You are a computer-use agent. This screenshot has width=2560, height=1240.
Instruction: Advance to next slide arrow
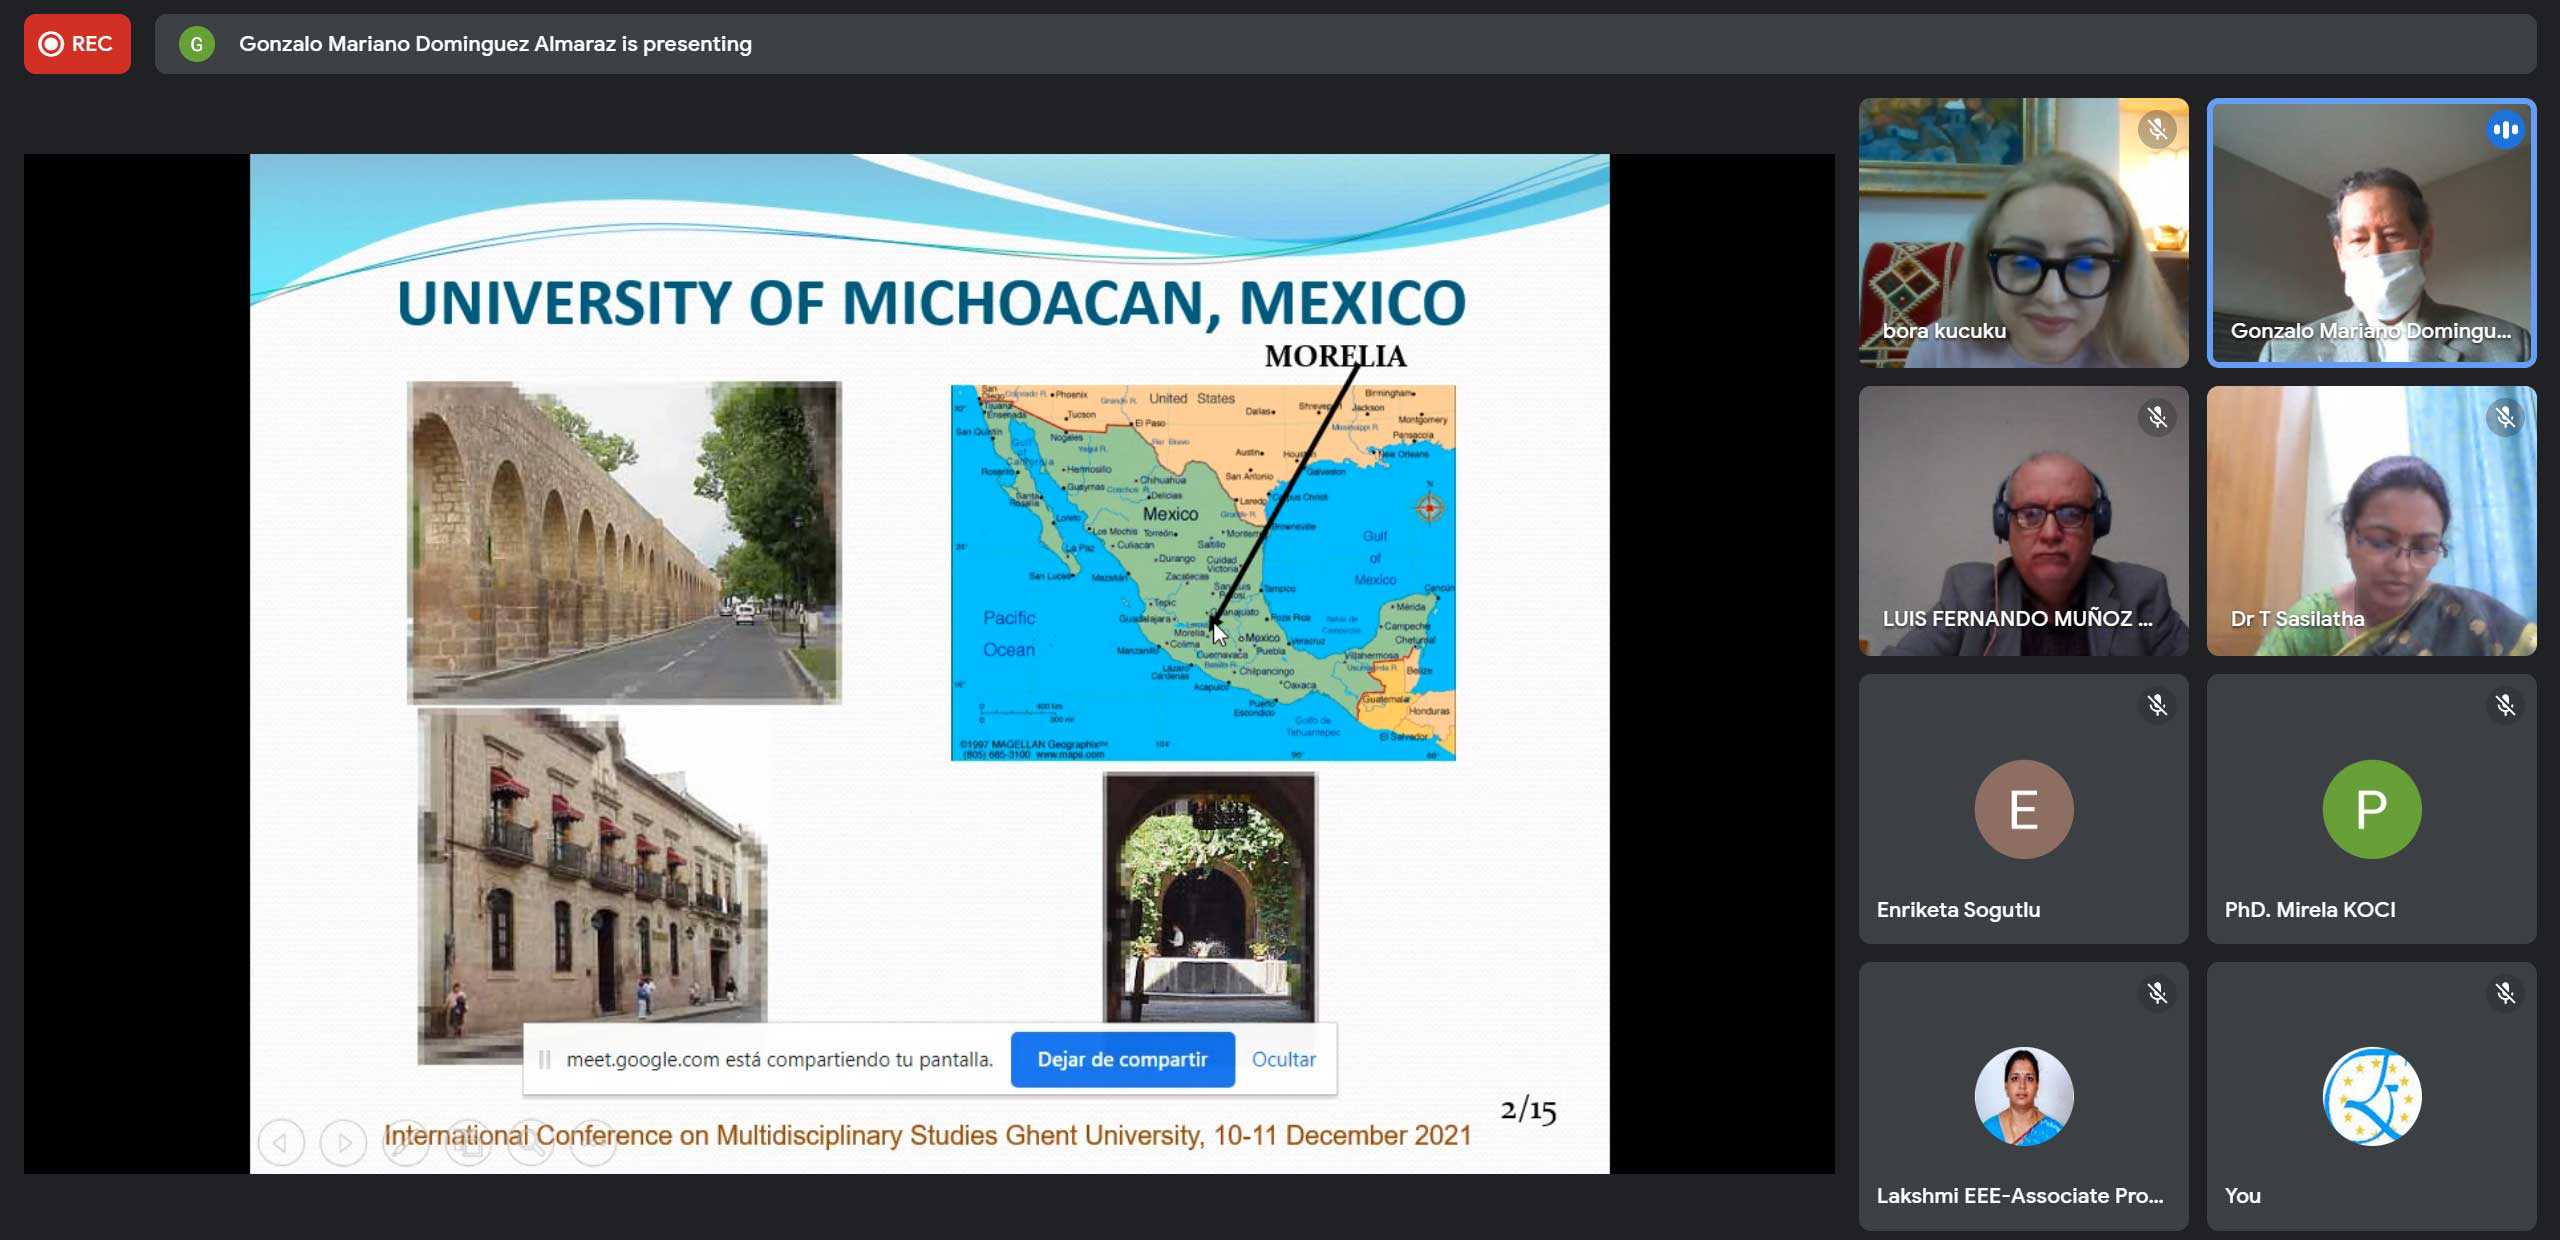343,1142
